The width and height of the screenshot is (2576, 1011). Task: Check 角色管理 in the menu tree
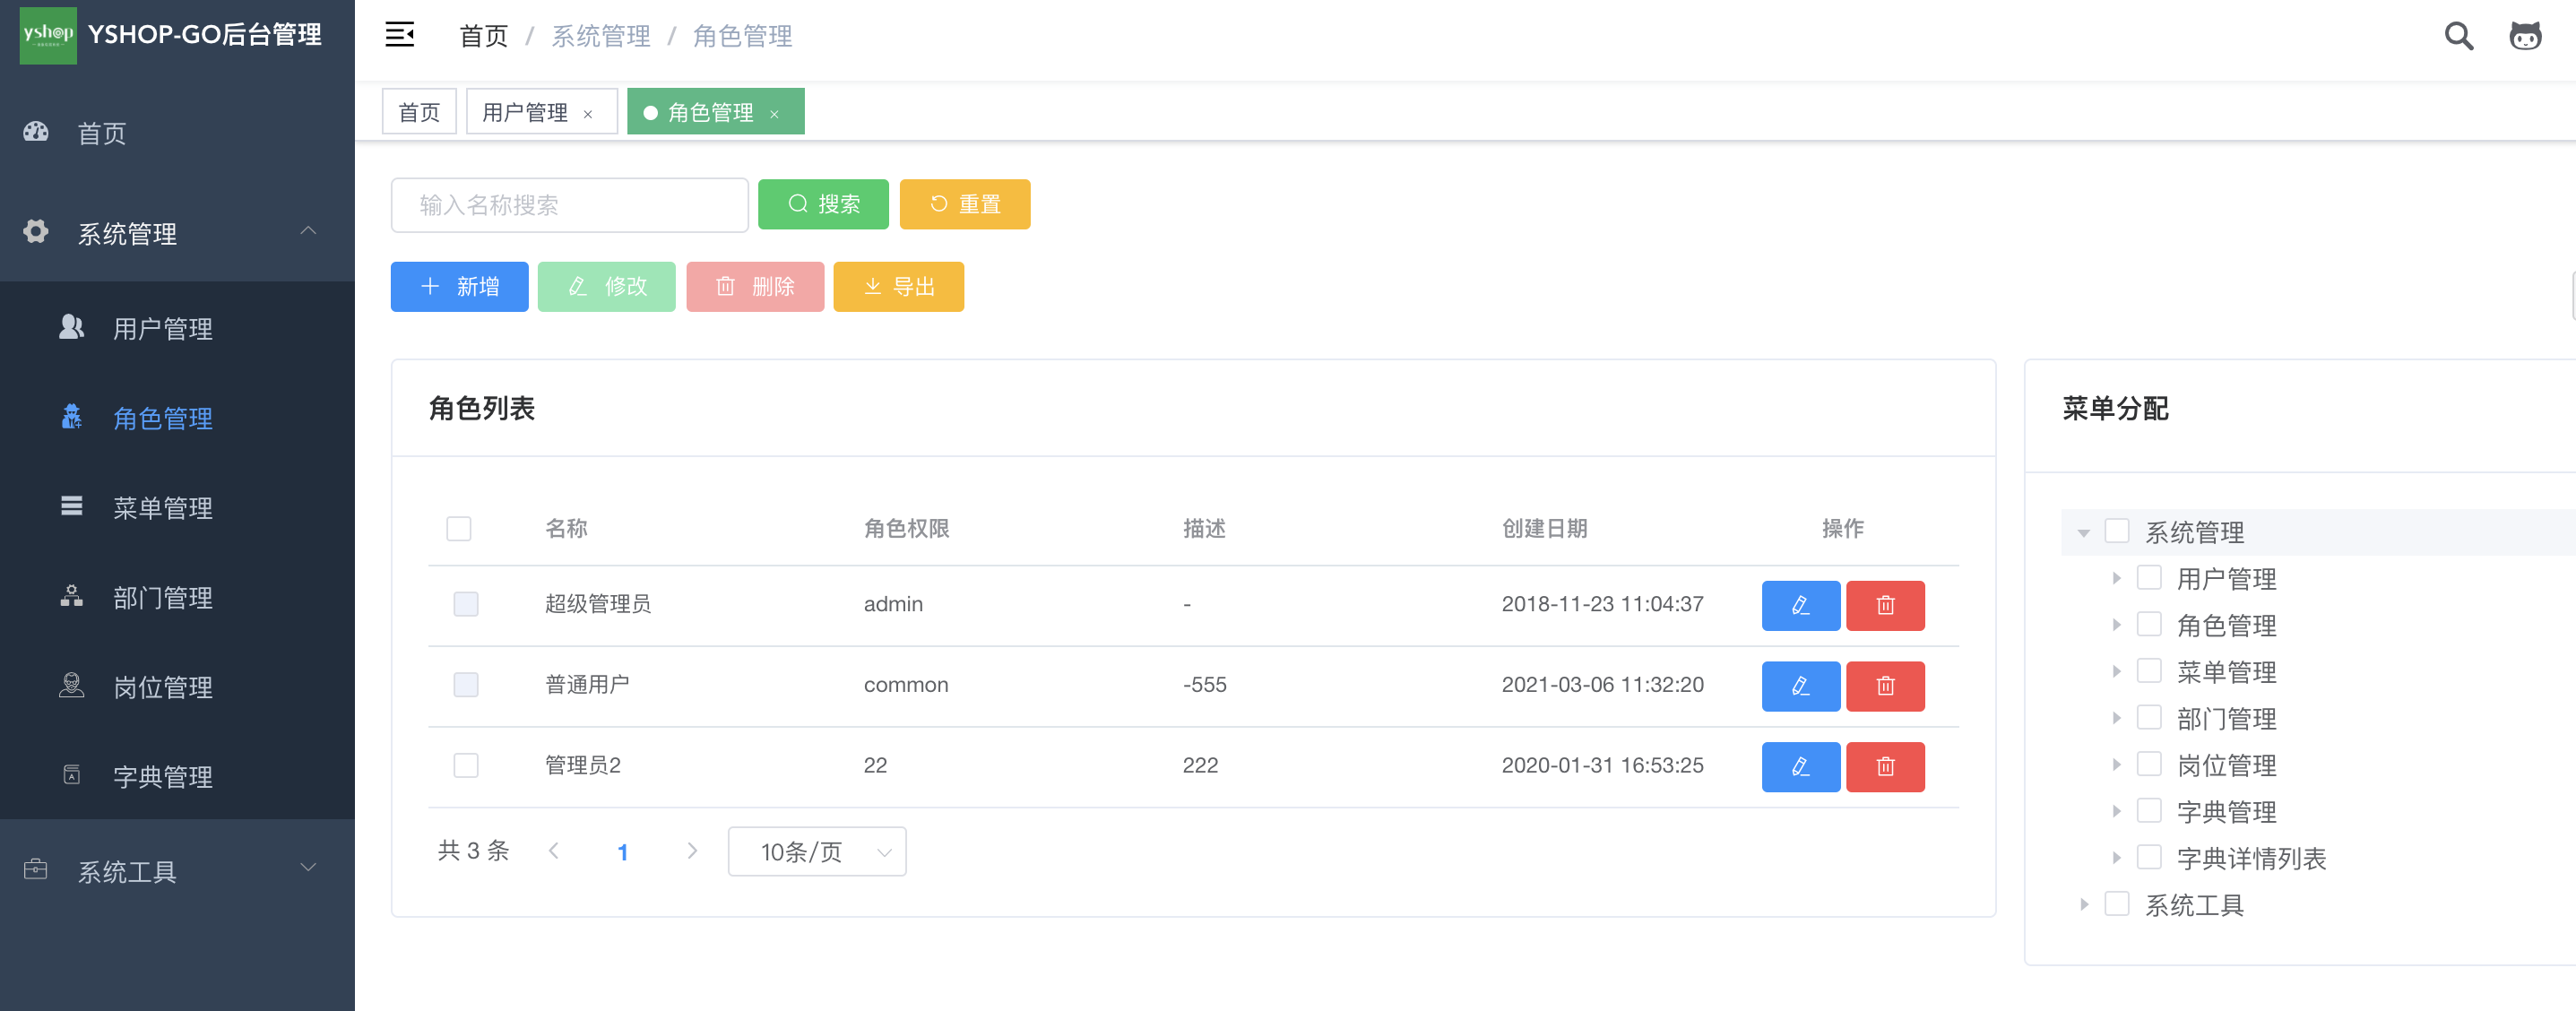click(2148, 624)
